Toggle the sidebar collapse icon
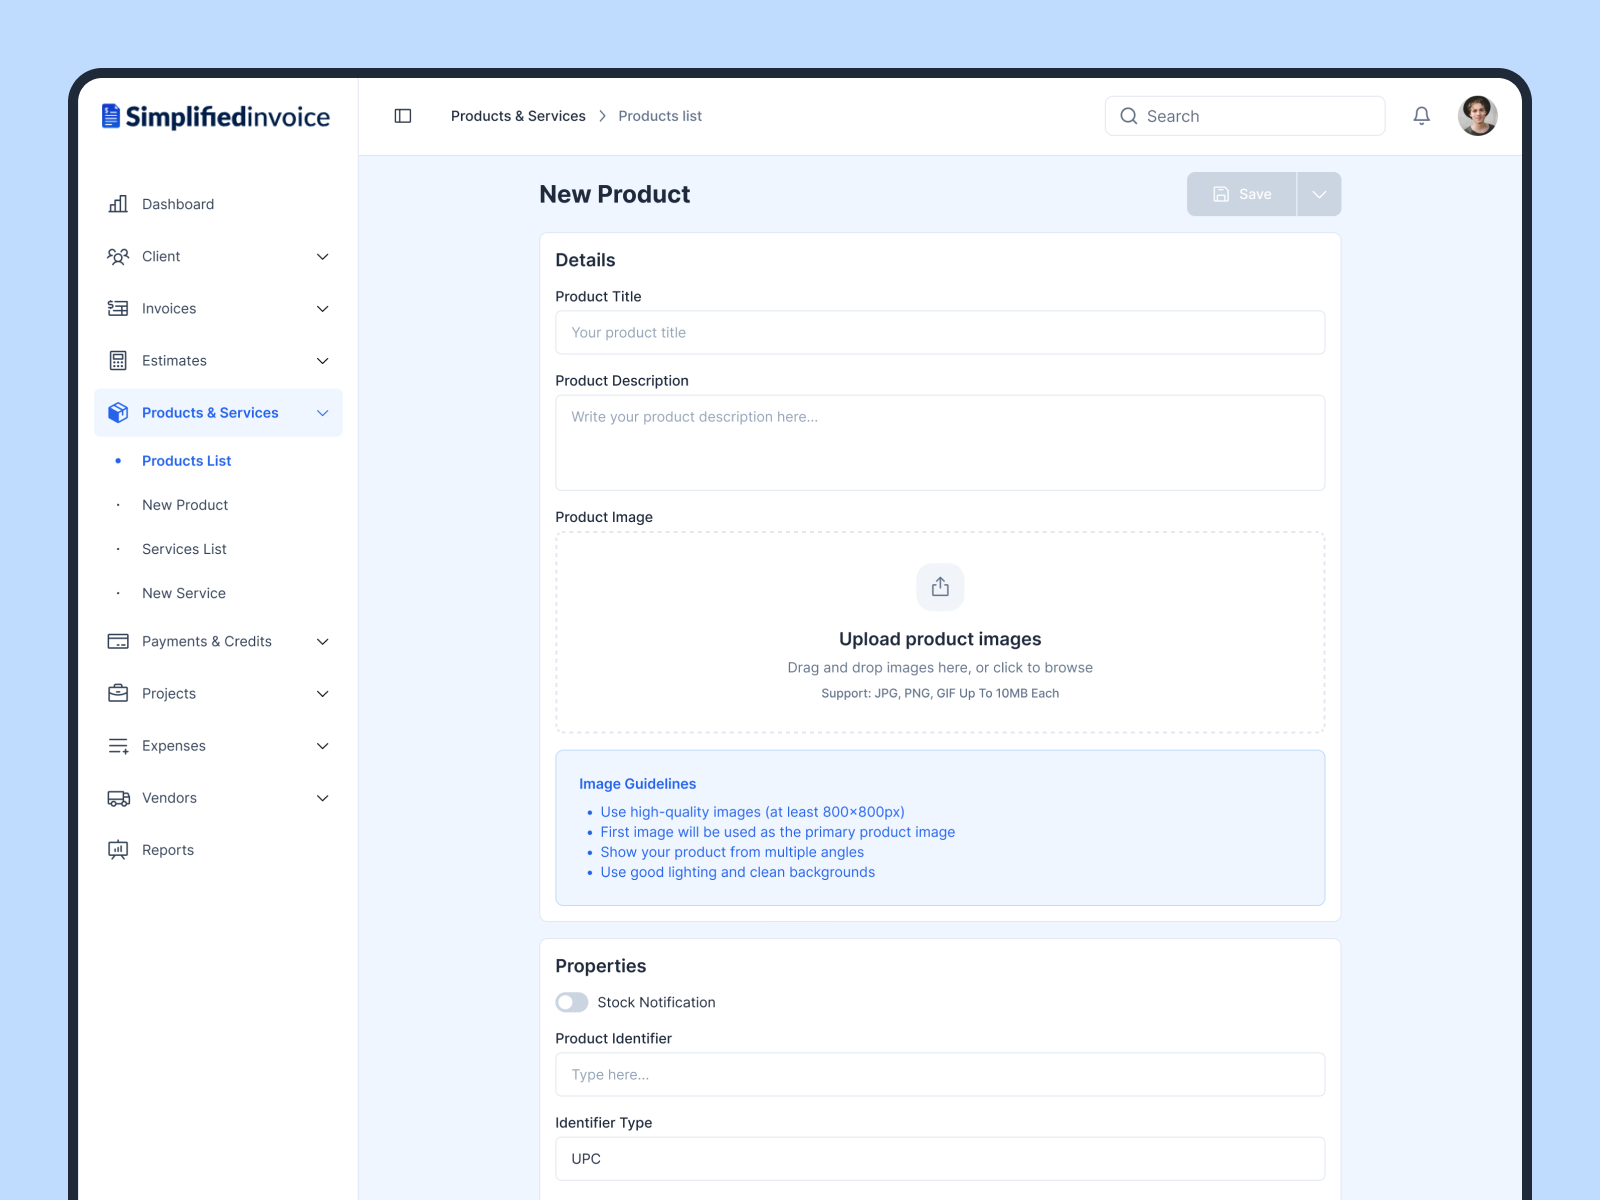The image size is (1600, 1200). coord(403,116)
